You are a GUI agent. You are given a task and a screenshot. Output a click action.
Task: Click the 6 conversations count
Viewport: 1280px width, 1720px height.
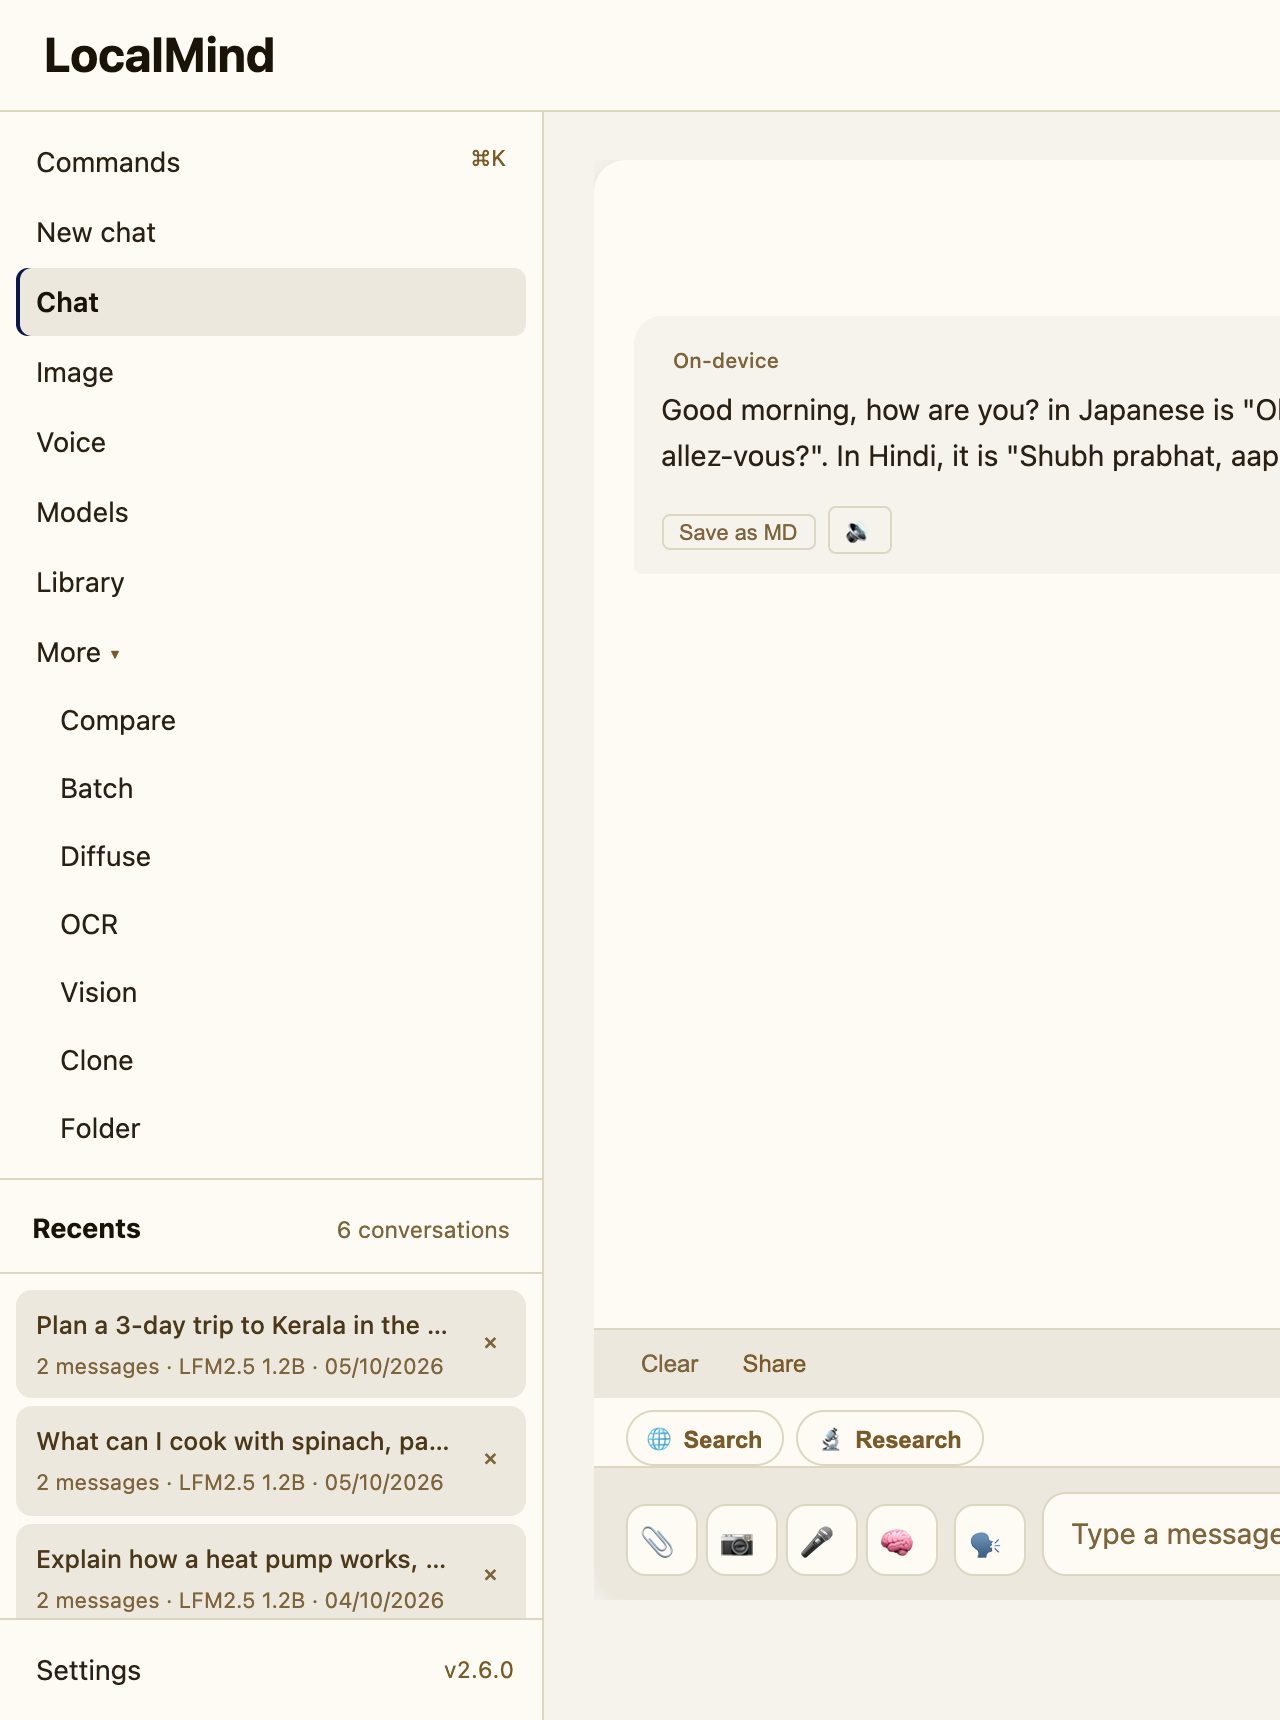click(x=423, y=1230)
